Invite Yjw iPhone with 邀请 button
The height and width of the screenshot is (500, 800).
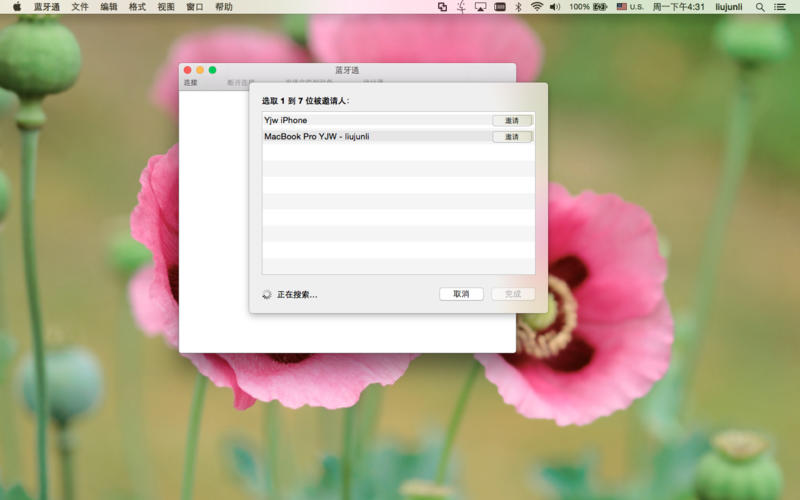(x=511, y=120)
